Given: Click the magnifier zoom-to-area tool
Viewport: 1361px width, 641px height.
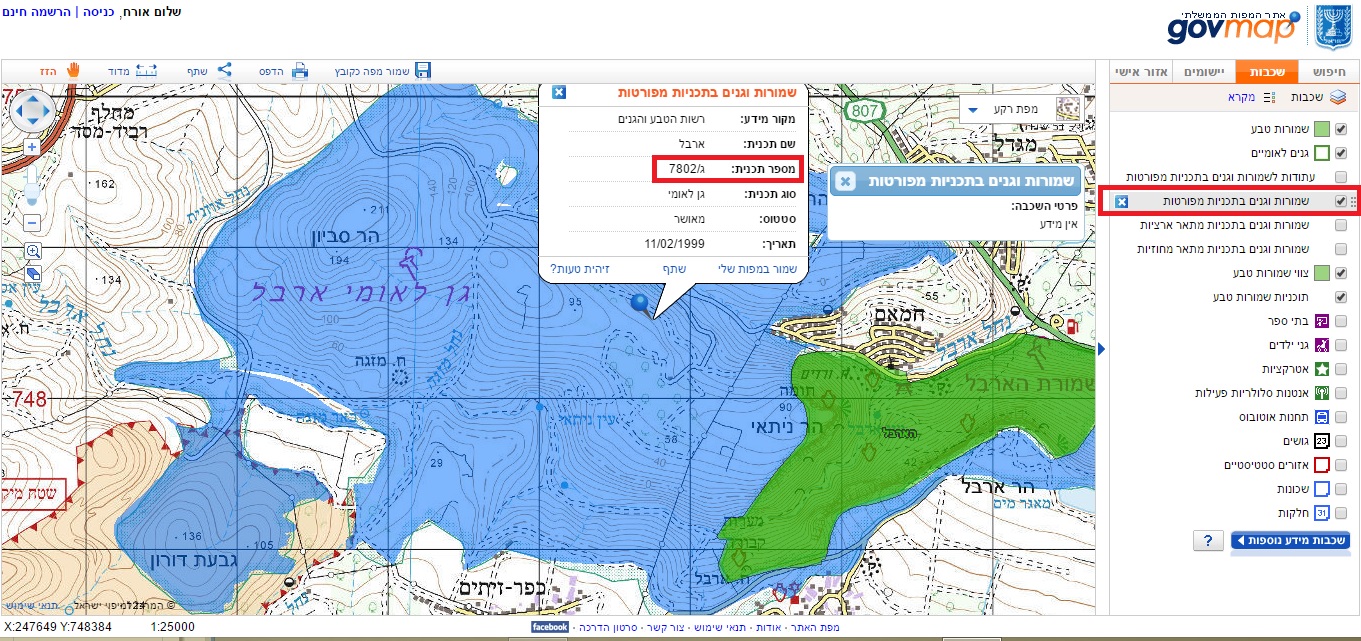Looking at the screenshot, I should click(x=32, y=251).
